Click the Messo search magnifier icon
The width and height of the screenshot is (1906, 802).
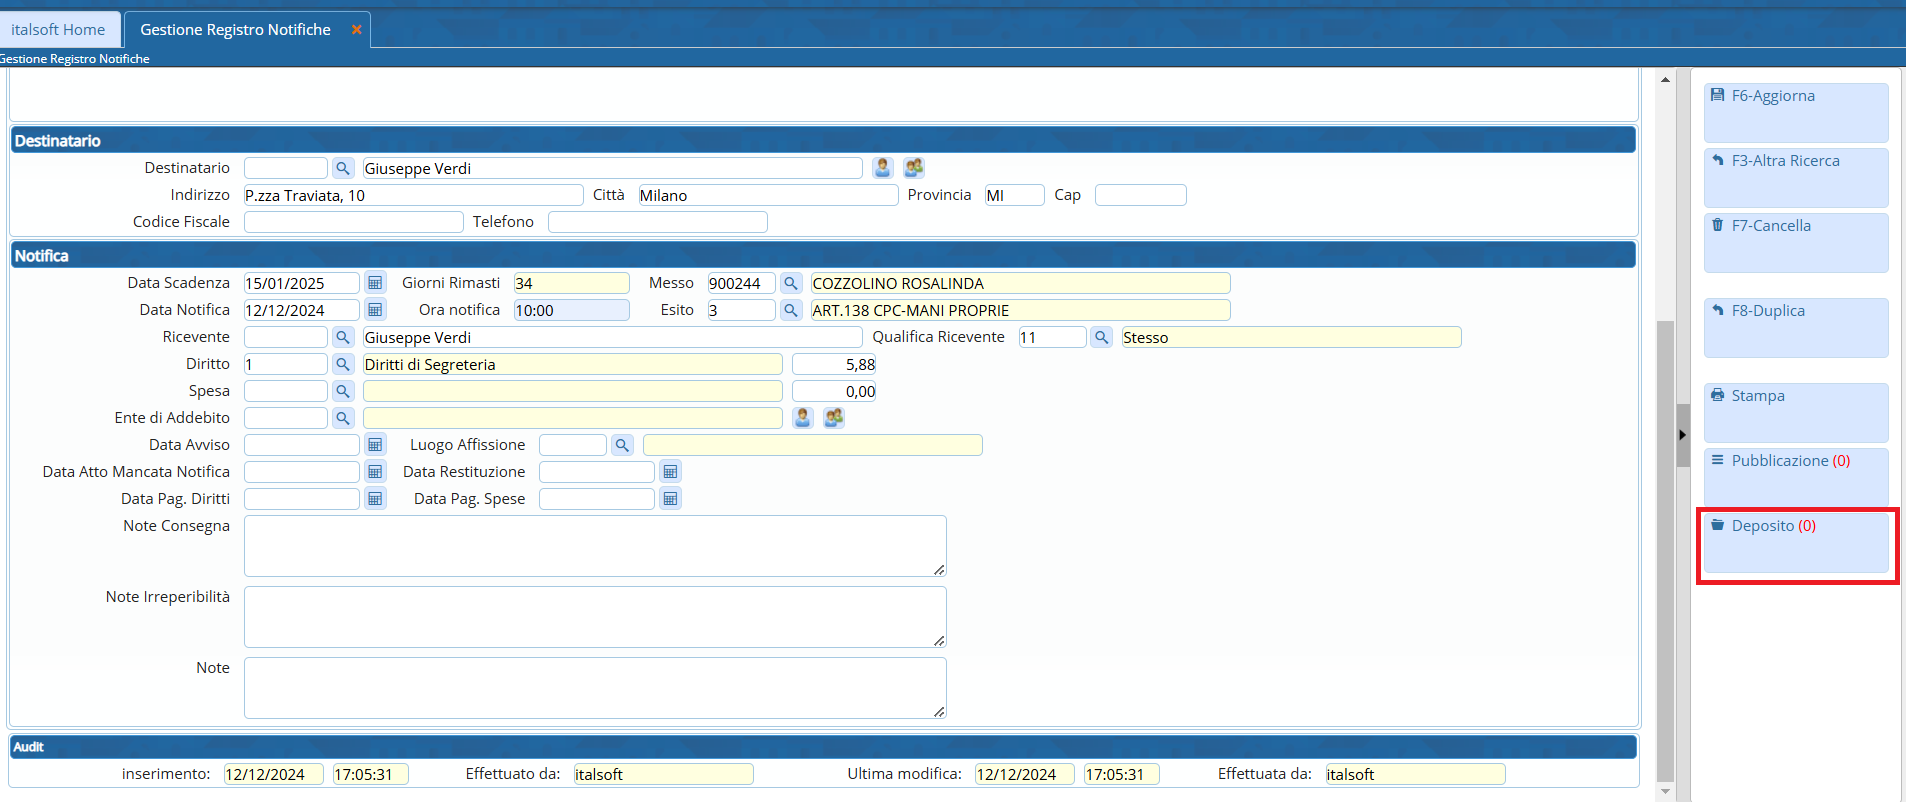tap(791, 283)
